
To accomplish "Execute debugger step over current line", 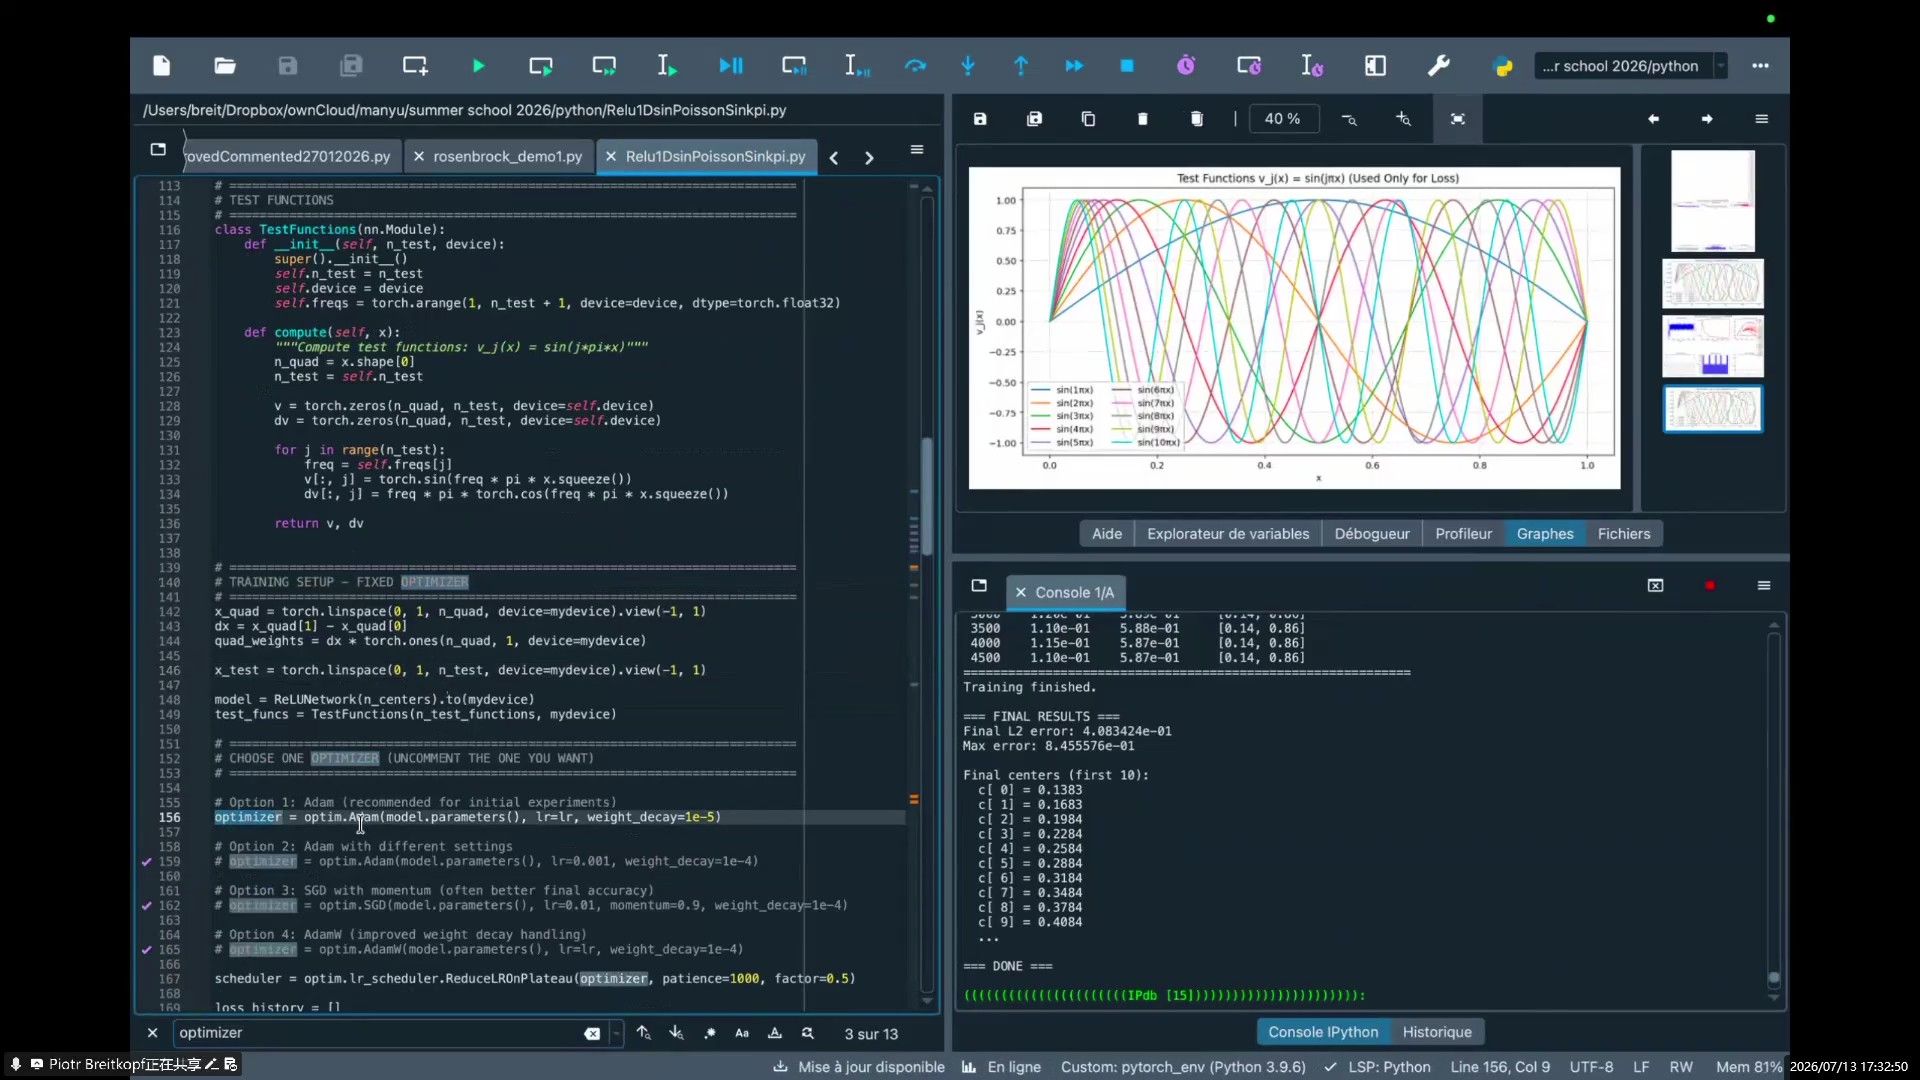I will point(915,66).
